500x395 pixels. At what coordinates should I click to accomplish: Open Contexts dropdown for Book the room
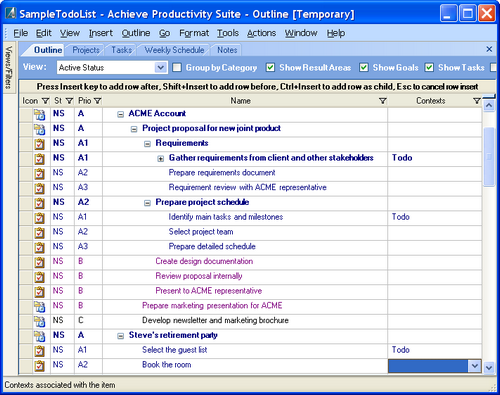tap(474, 366)
